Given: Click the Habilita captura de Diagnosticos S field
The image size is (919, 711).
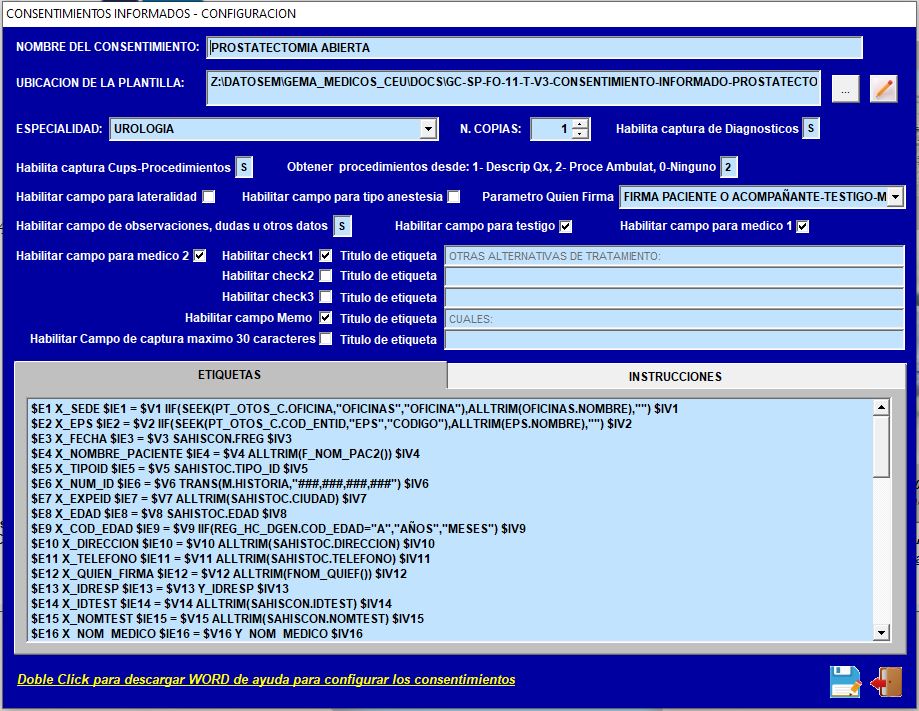Looking at the screenshot, I should pos(811,128).
